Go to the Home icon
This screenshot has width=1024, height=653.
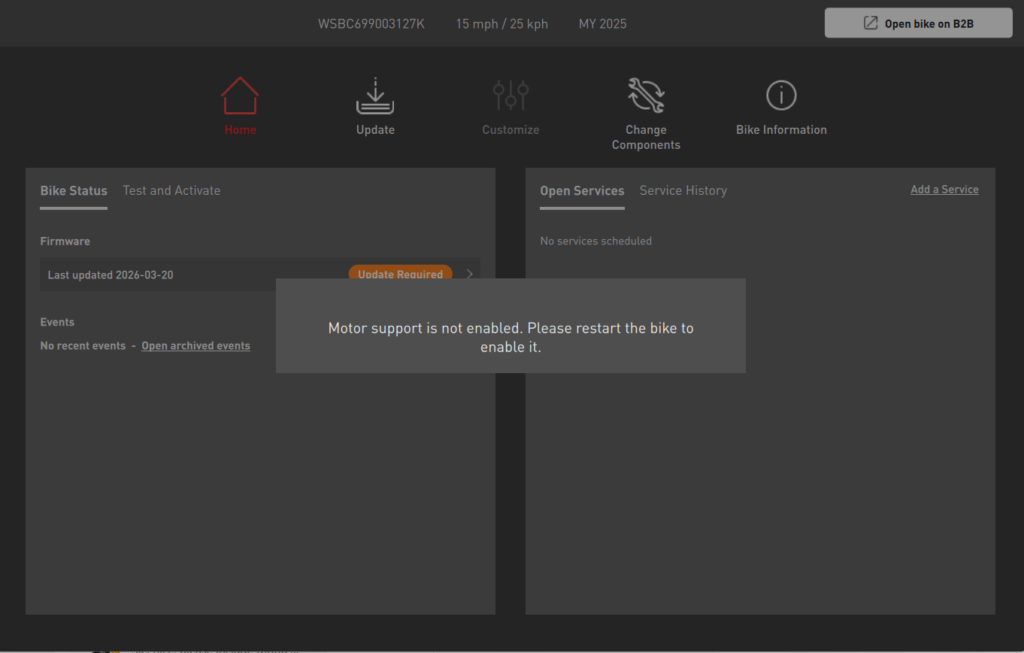tap(240, 97)
